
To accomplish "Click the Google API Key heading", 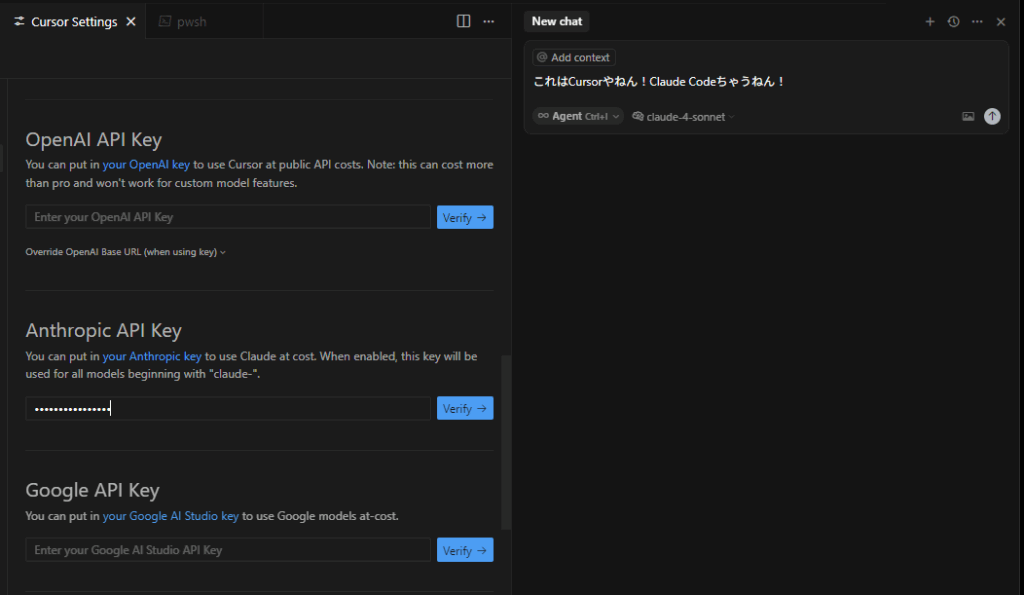I will point(92,490).
